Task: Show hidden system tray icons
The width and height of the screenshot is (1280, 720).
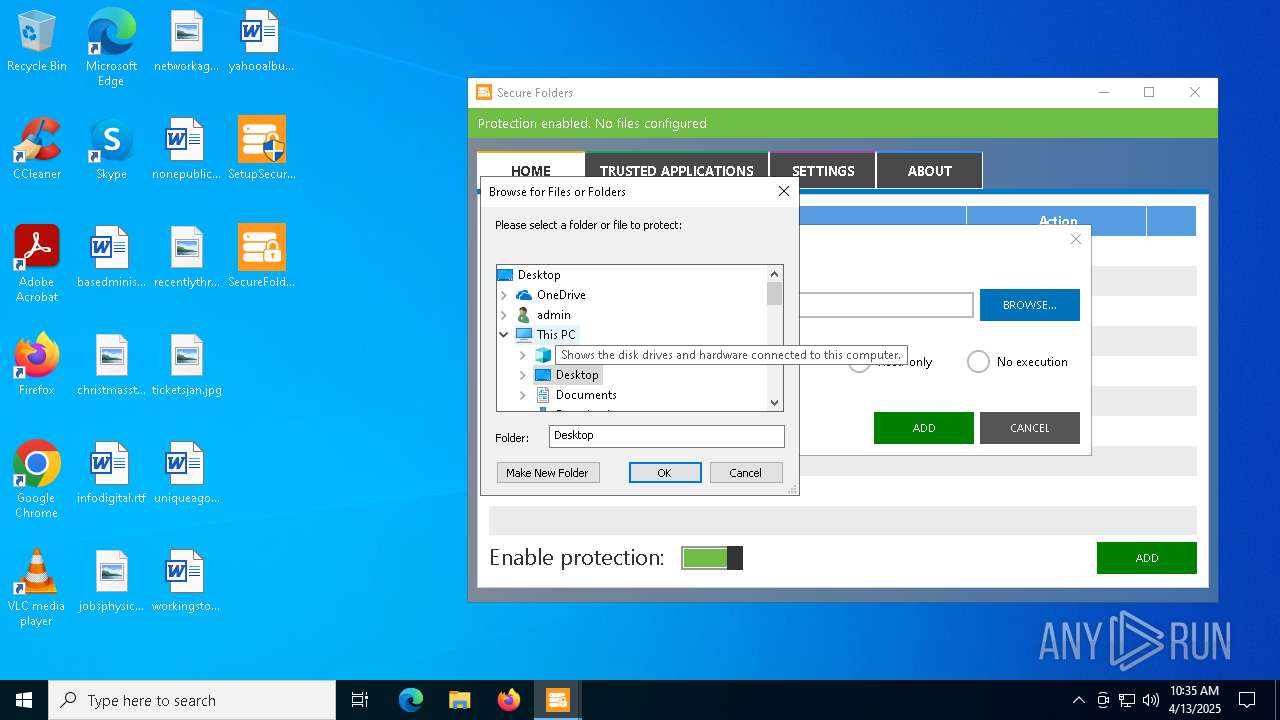Action: click(1078, 700)
